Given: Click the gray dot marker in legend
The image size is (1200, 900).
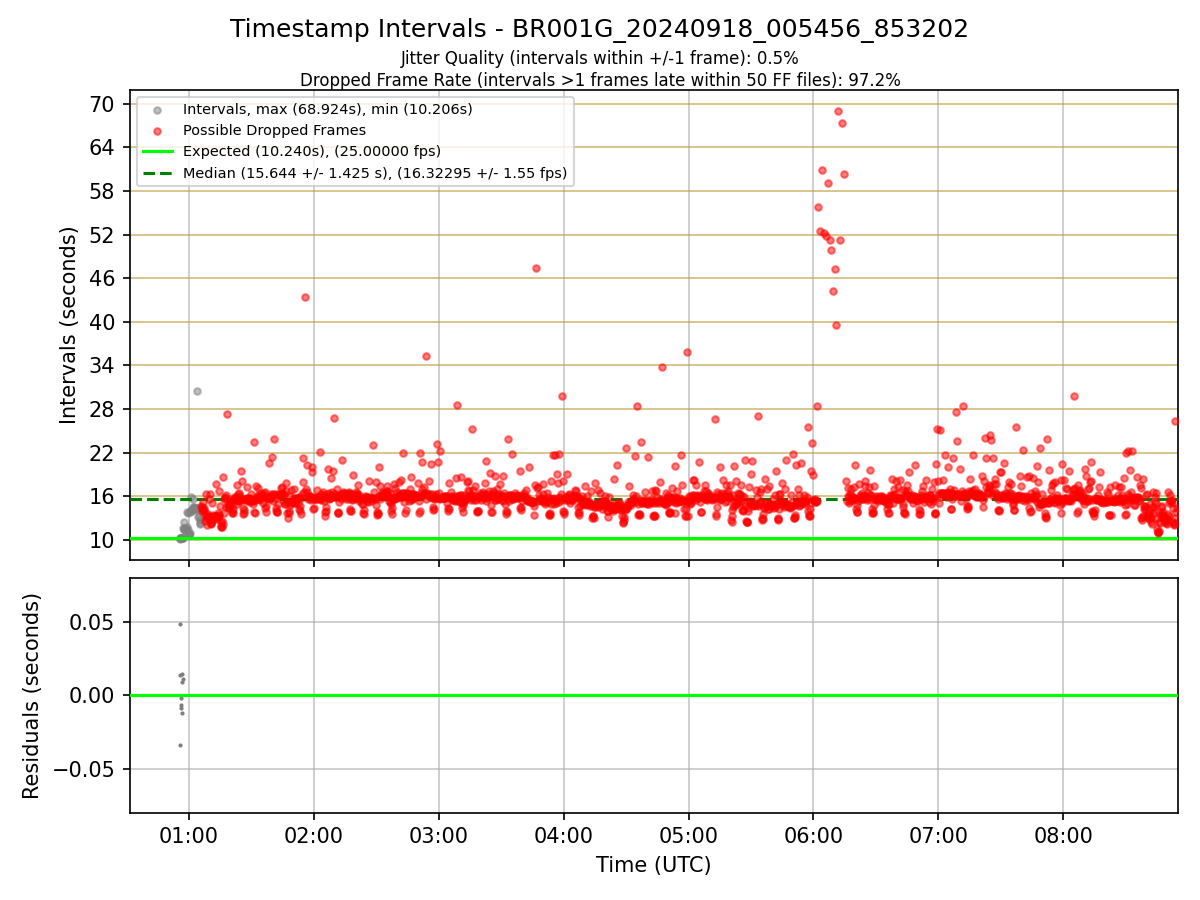Looking at the screenshot, I should [158, 109].
